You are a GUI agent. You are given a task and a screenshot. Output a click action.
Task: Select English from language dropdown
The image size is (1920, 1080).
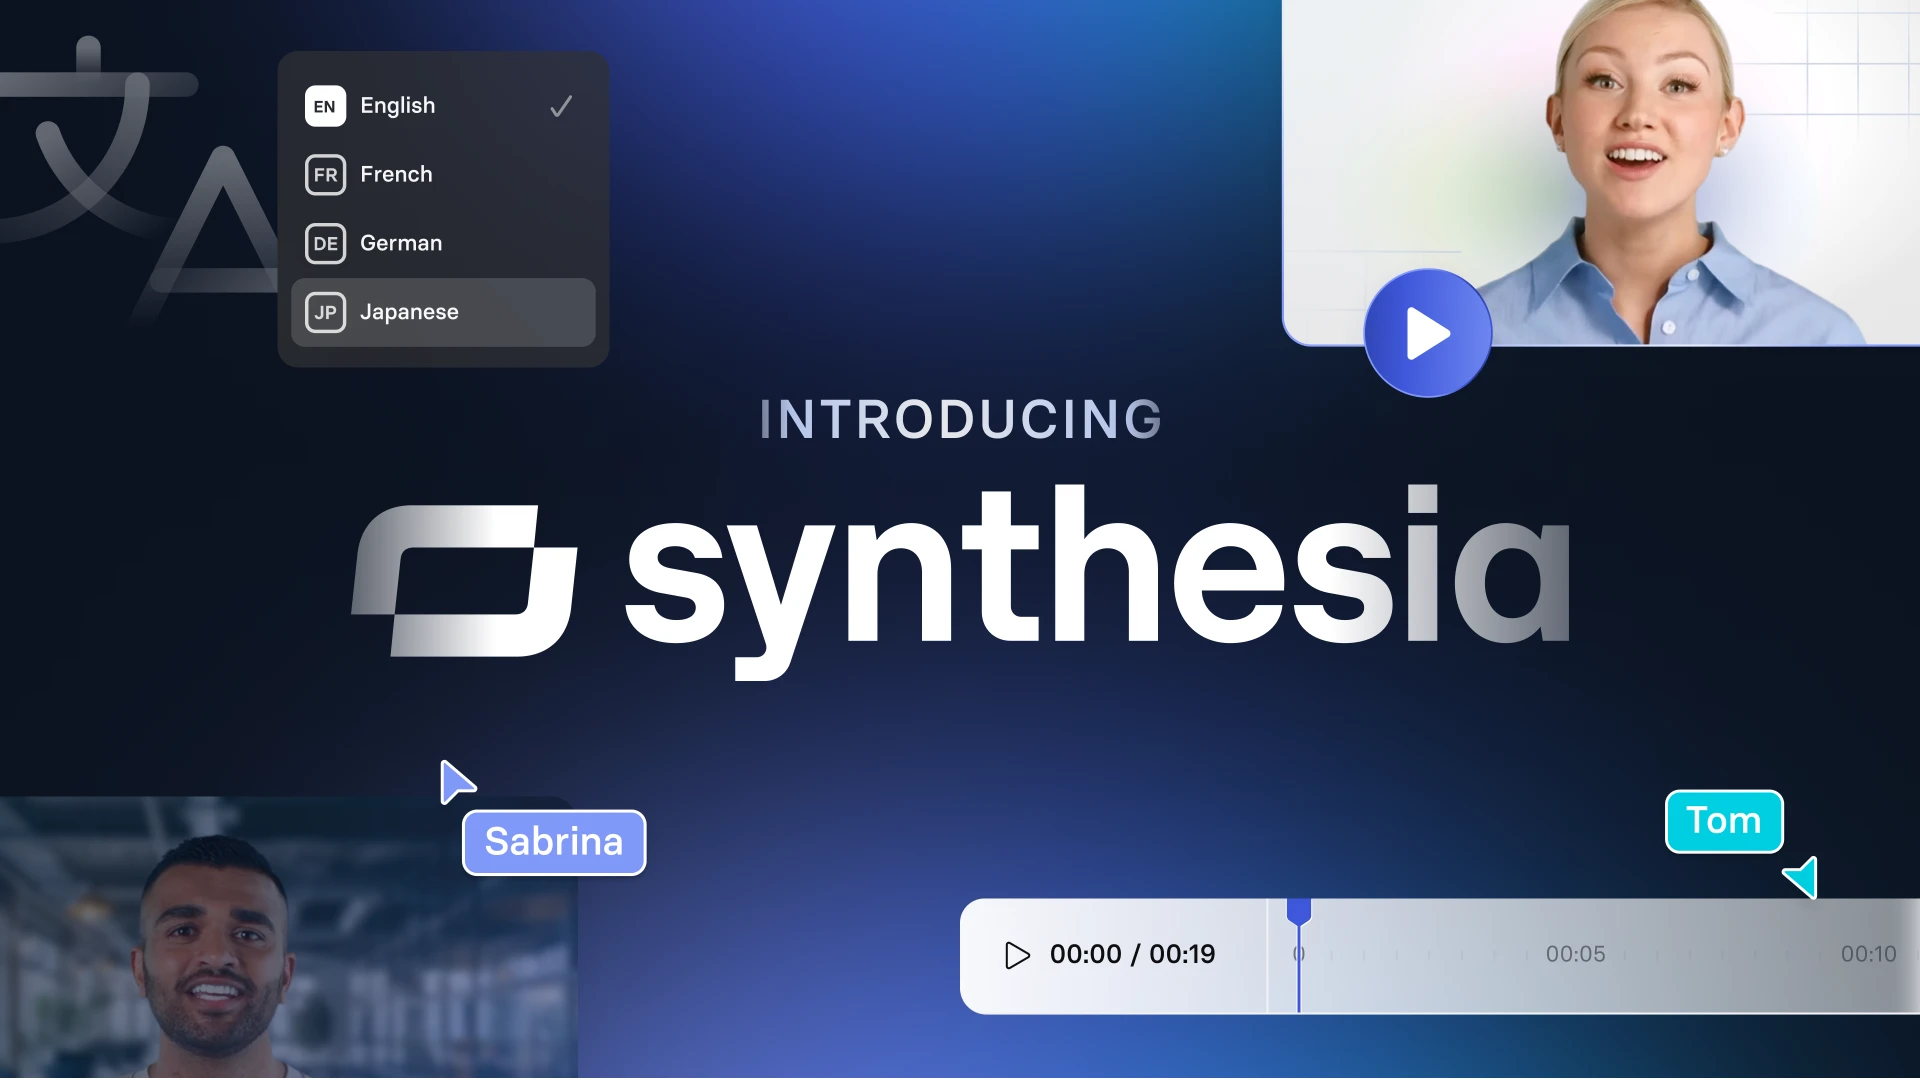pyautogui.click(x=443, y=105)
